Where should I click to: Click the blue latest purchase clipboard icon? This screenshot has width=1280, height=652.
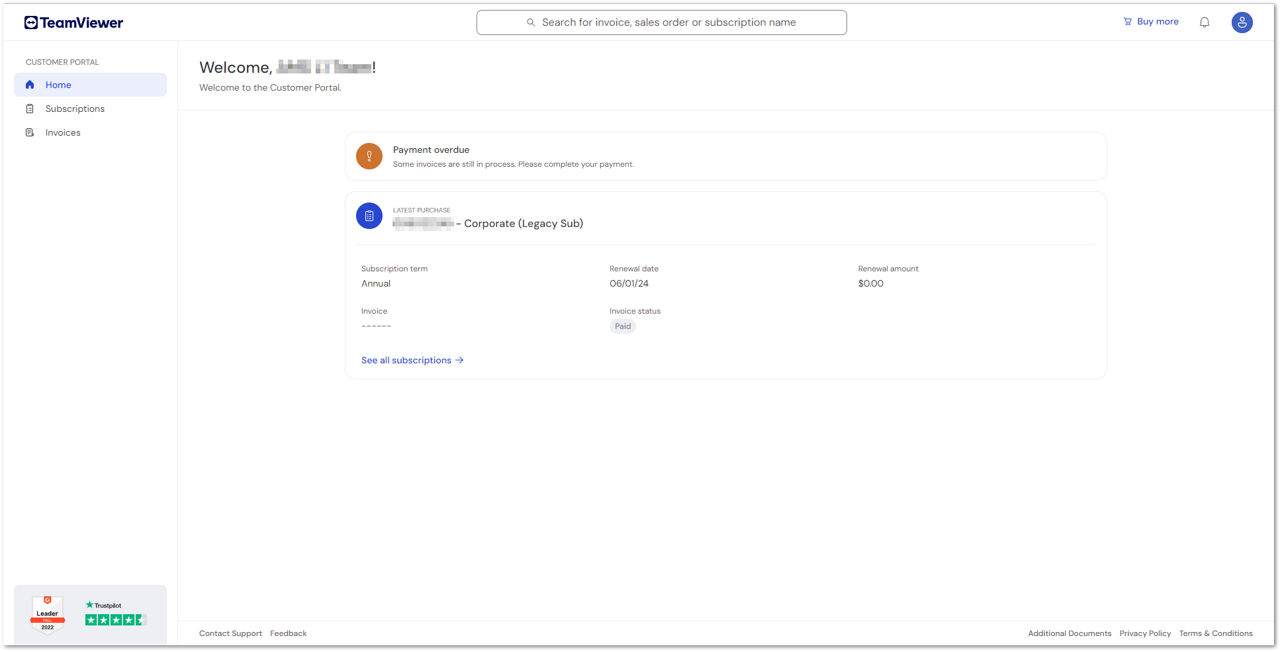[369, 216]
